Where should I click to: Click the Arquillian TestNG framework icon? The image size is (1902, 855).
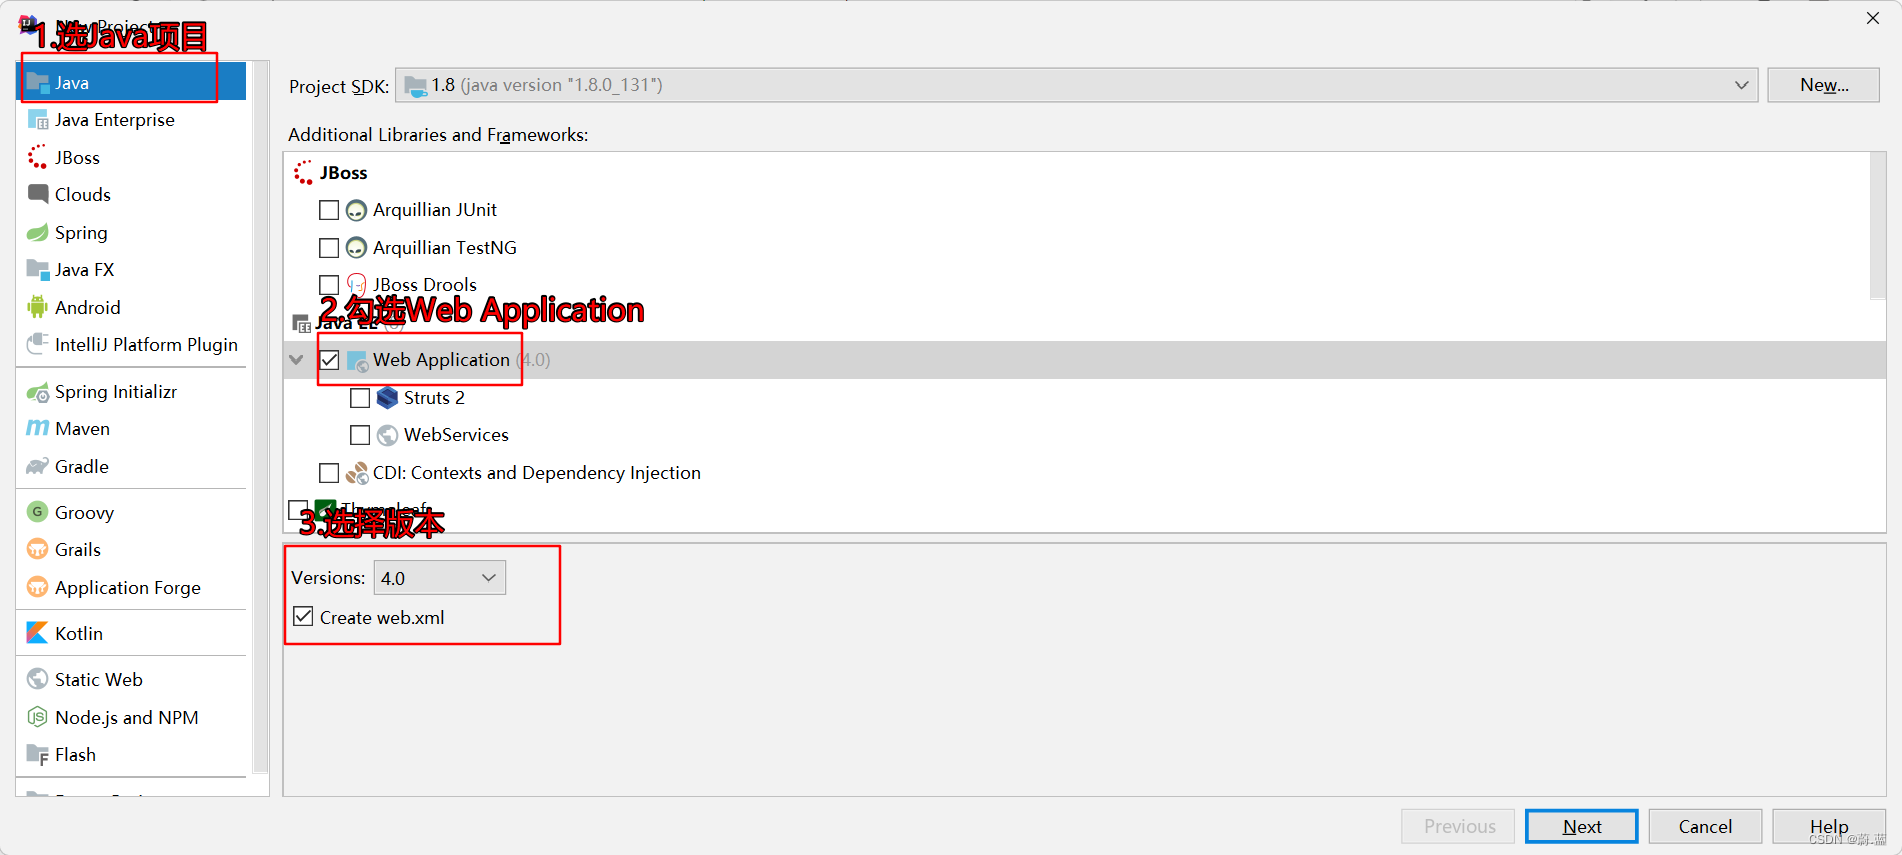point(356,247)
